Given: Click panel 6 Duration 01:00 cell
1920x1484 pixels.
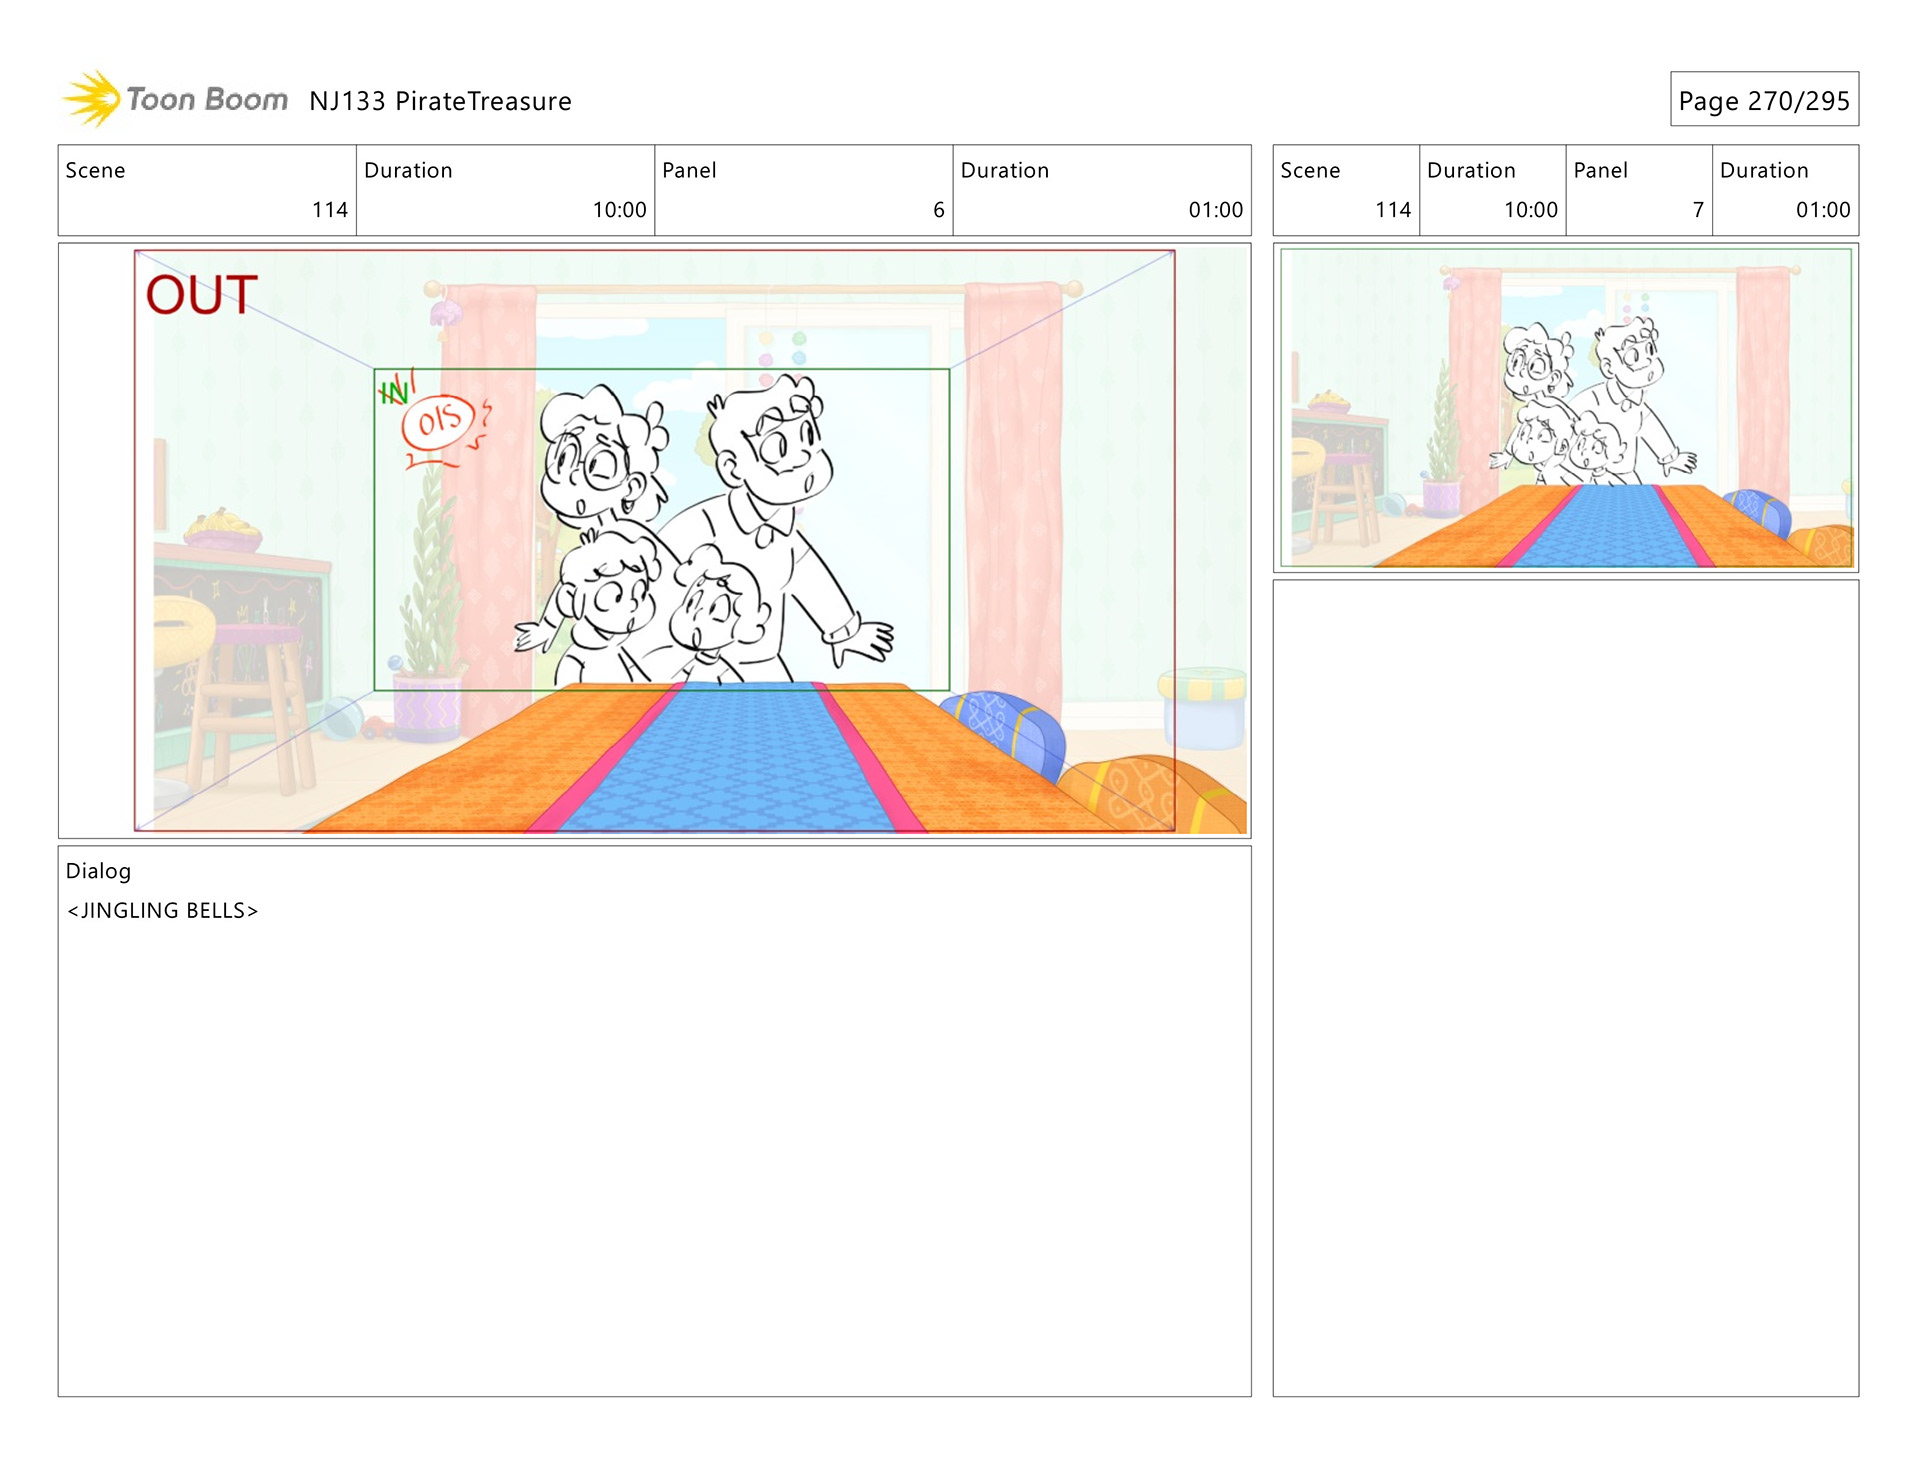Looking at the screenshot, I should pos(1101,190).
